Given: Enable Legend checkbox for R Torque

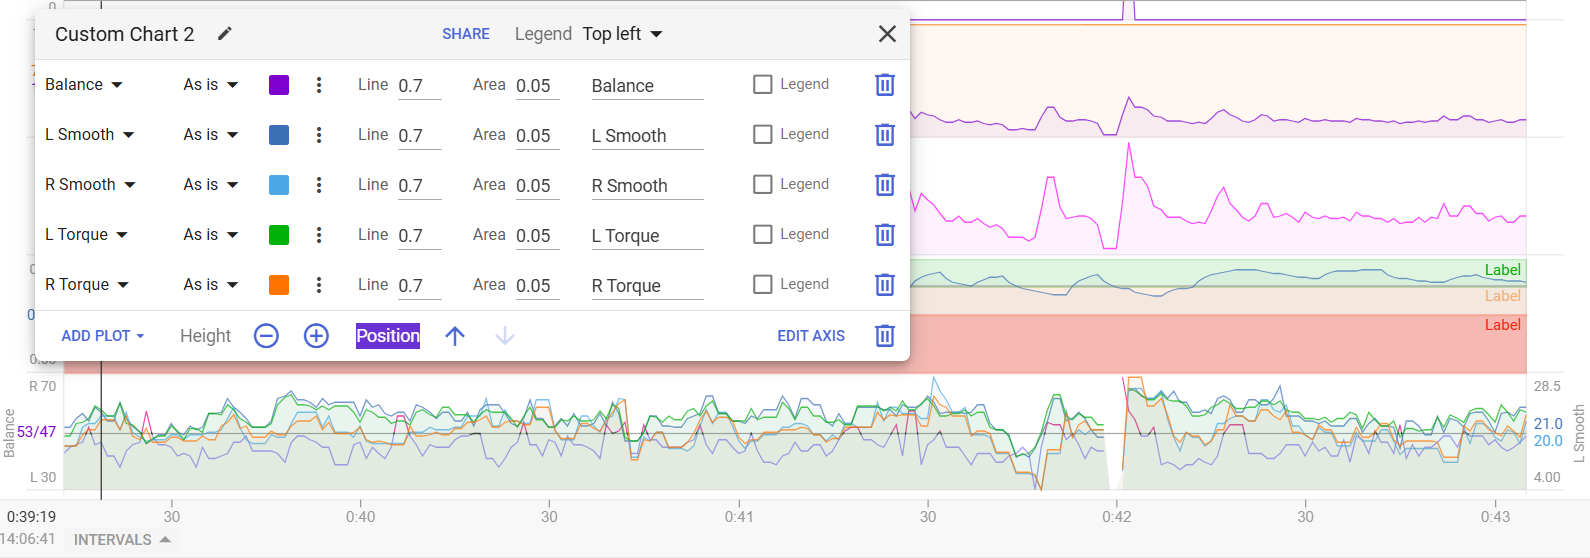Looking at the screenshot, I should tap(762, 285).
